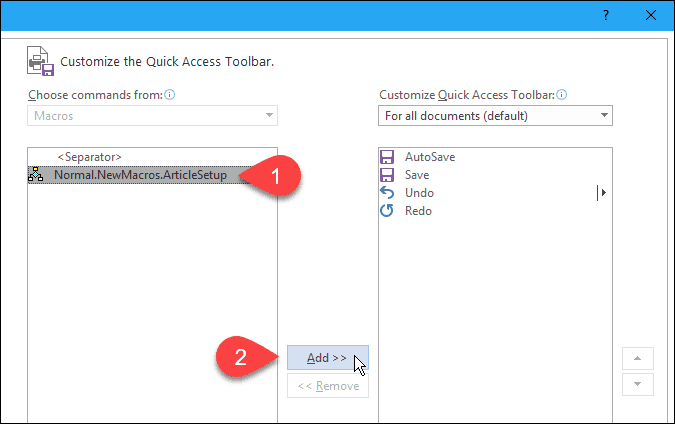Expand the Undo split-button arrow

[603, 193]
